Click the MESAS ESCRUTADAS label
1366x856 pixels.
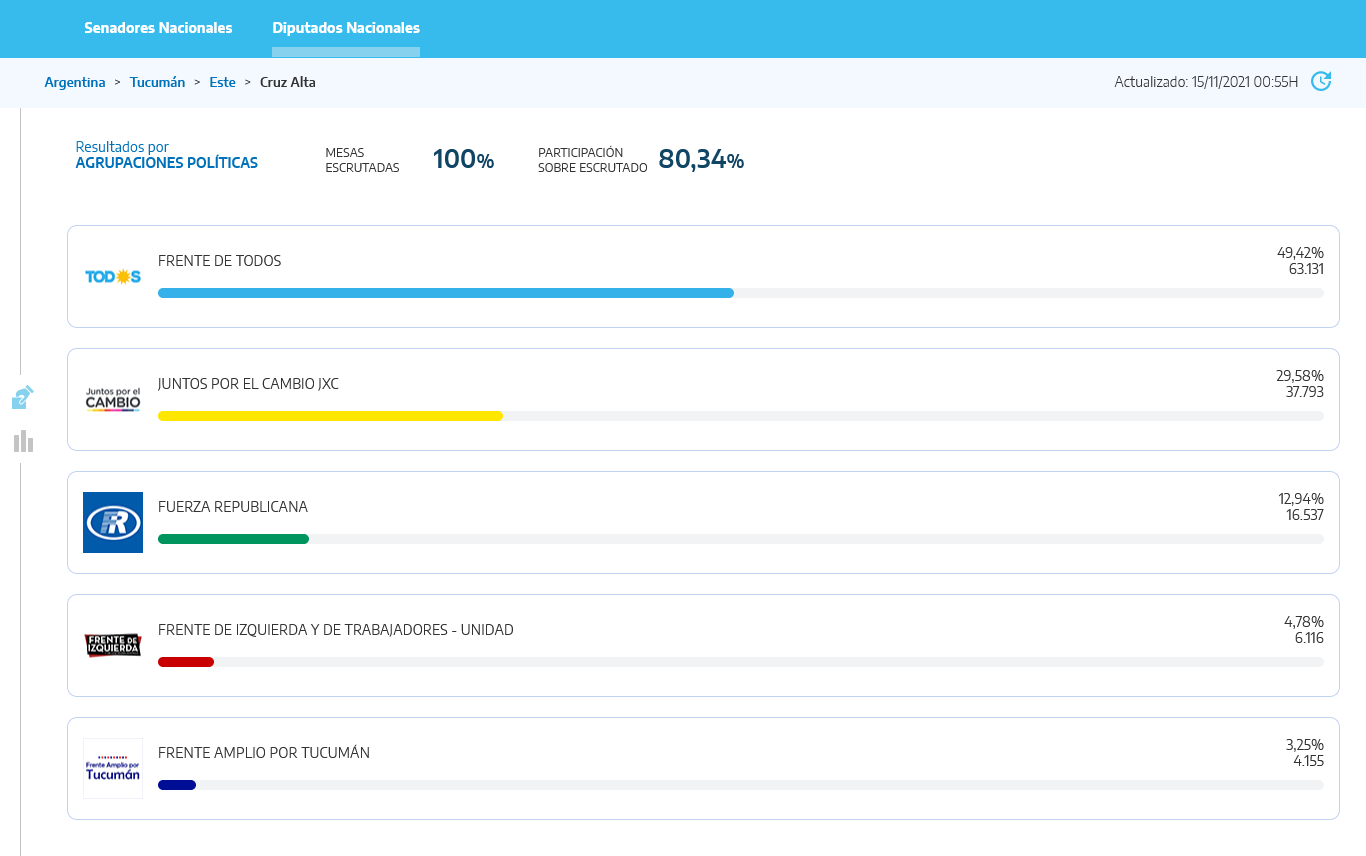[362, 160]
